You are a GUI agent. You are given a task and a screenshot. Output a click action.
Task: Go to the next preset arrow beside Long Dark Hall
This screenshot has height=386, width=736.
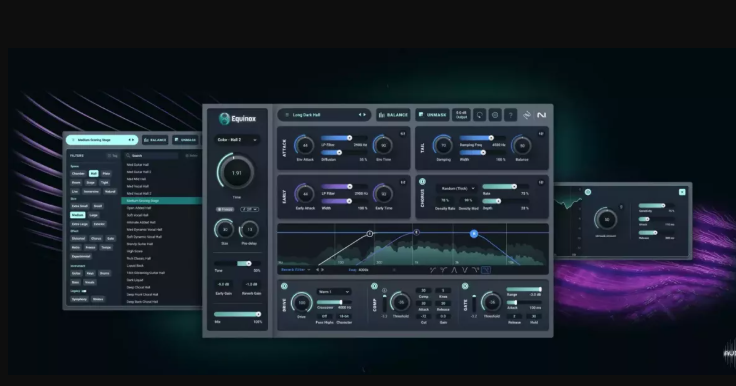point(365,115)
